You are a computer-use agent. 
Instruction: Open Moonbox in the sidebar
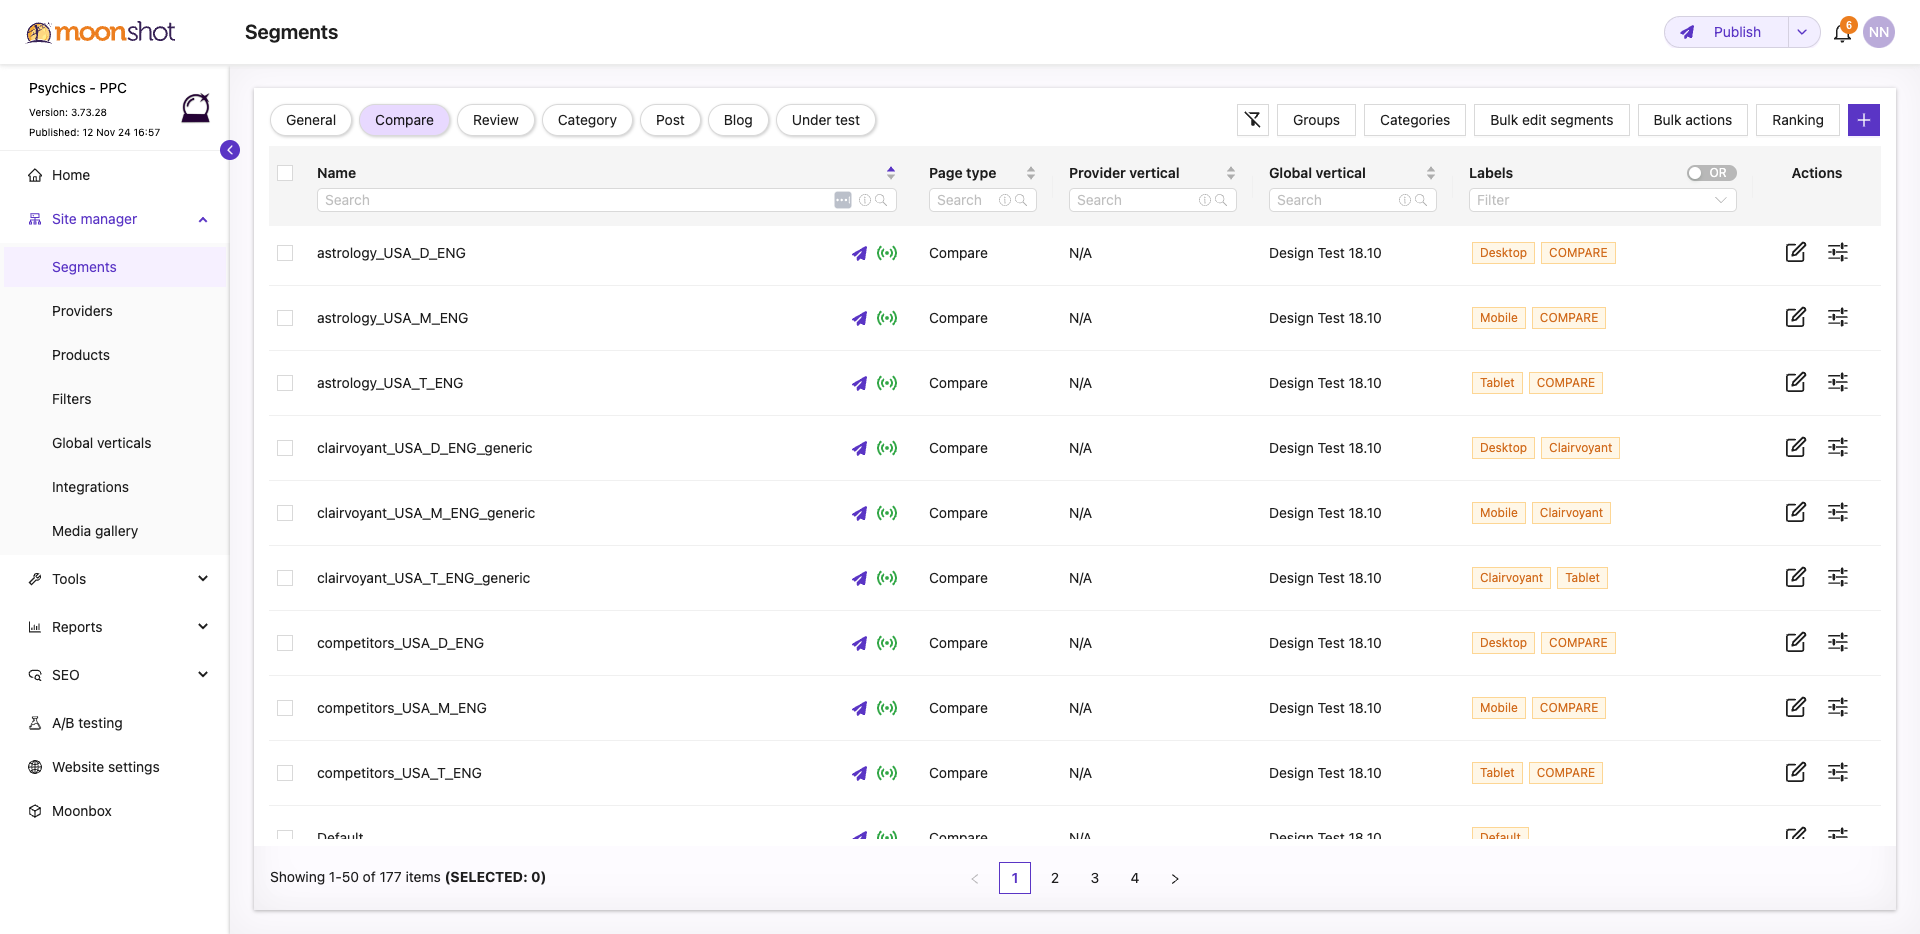coord(82,811)
